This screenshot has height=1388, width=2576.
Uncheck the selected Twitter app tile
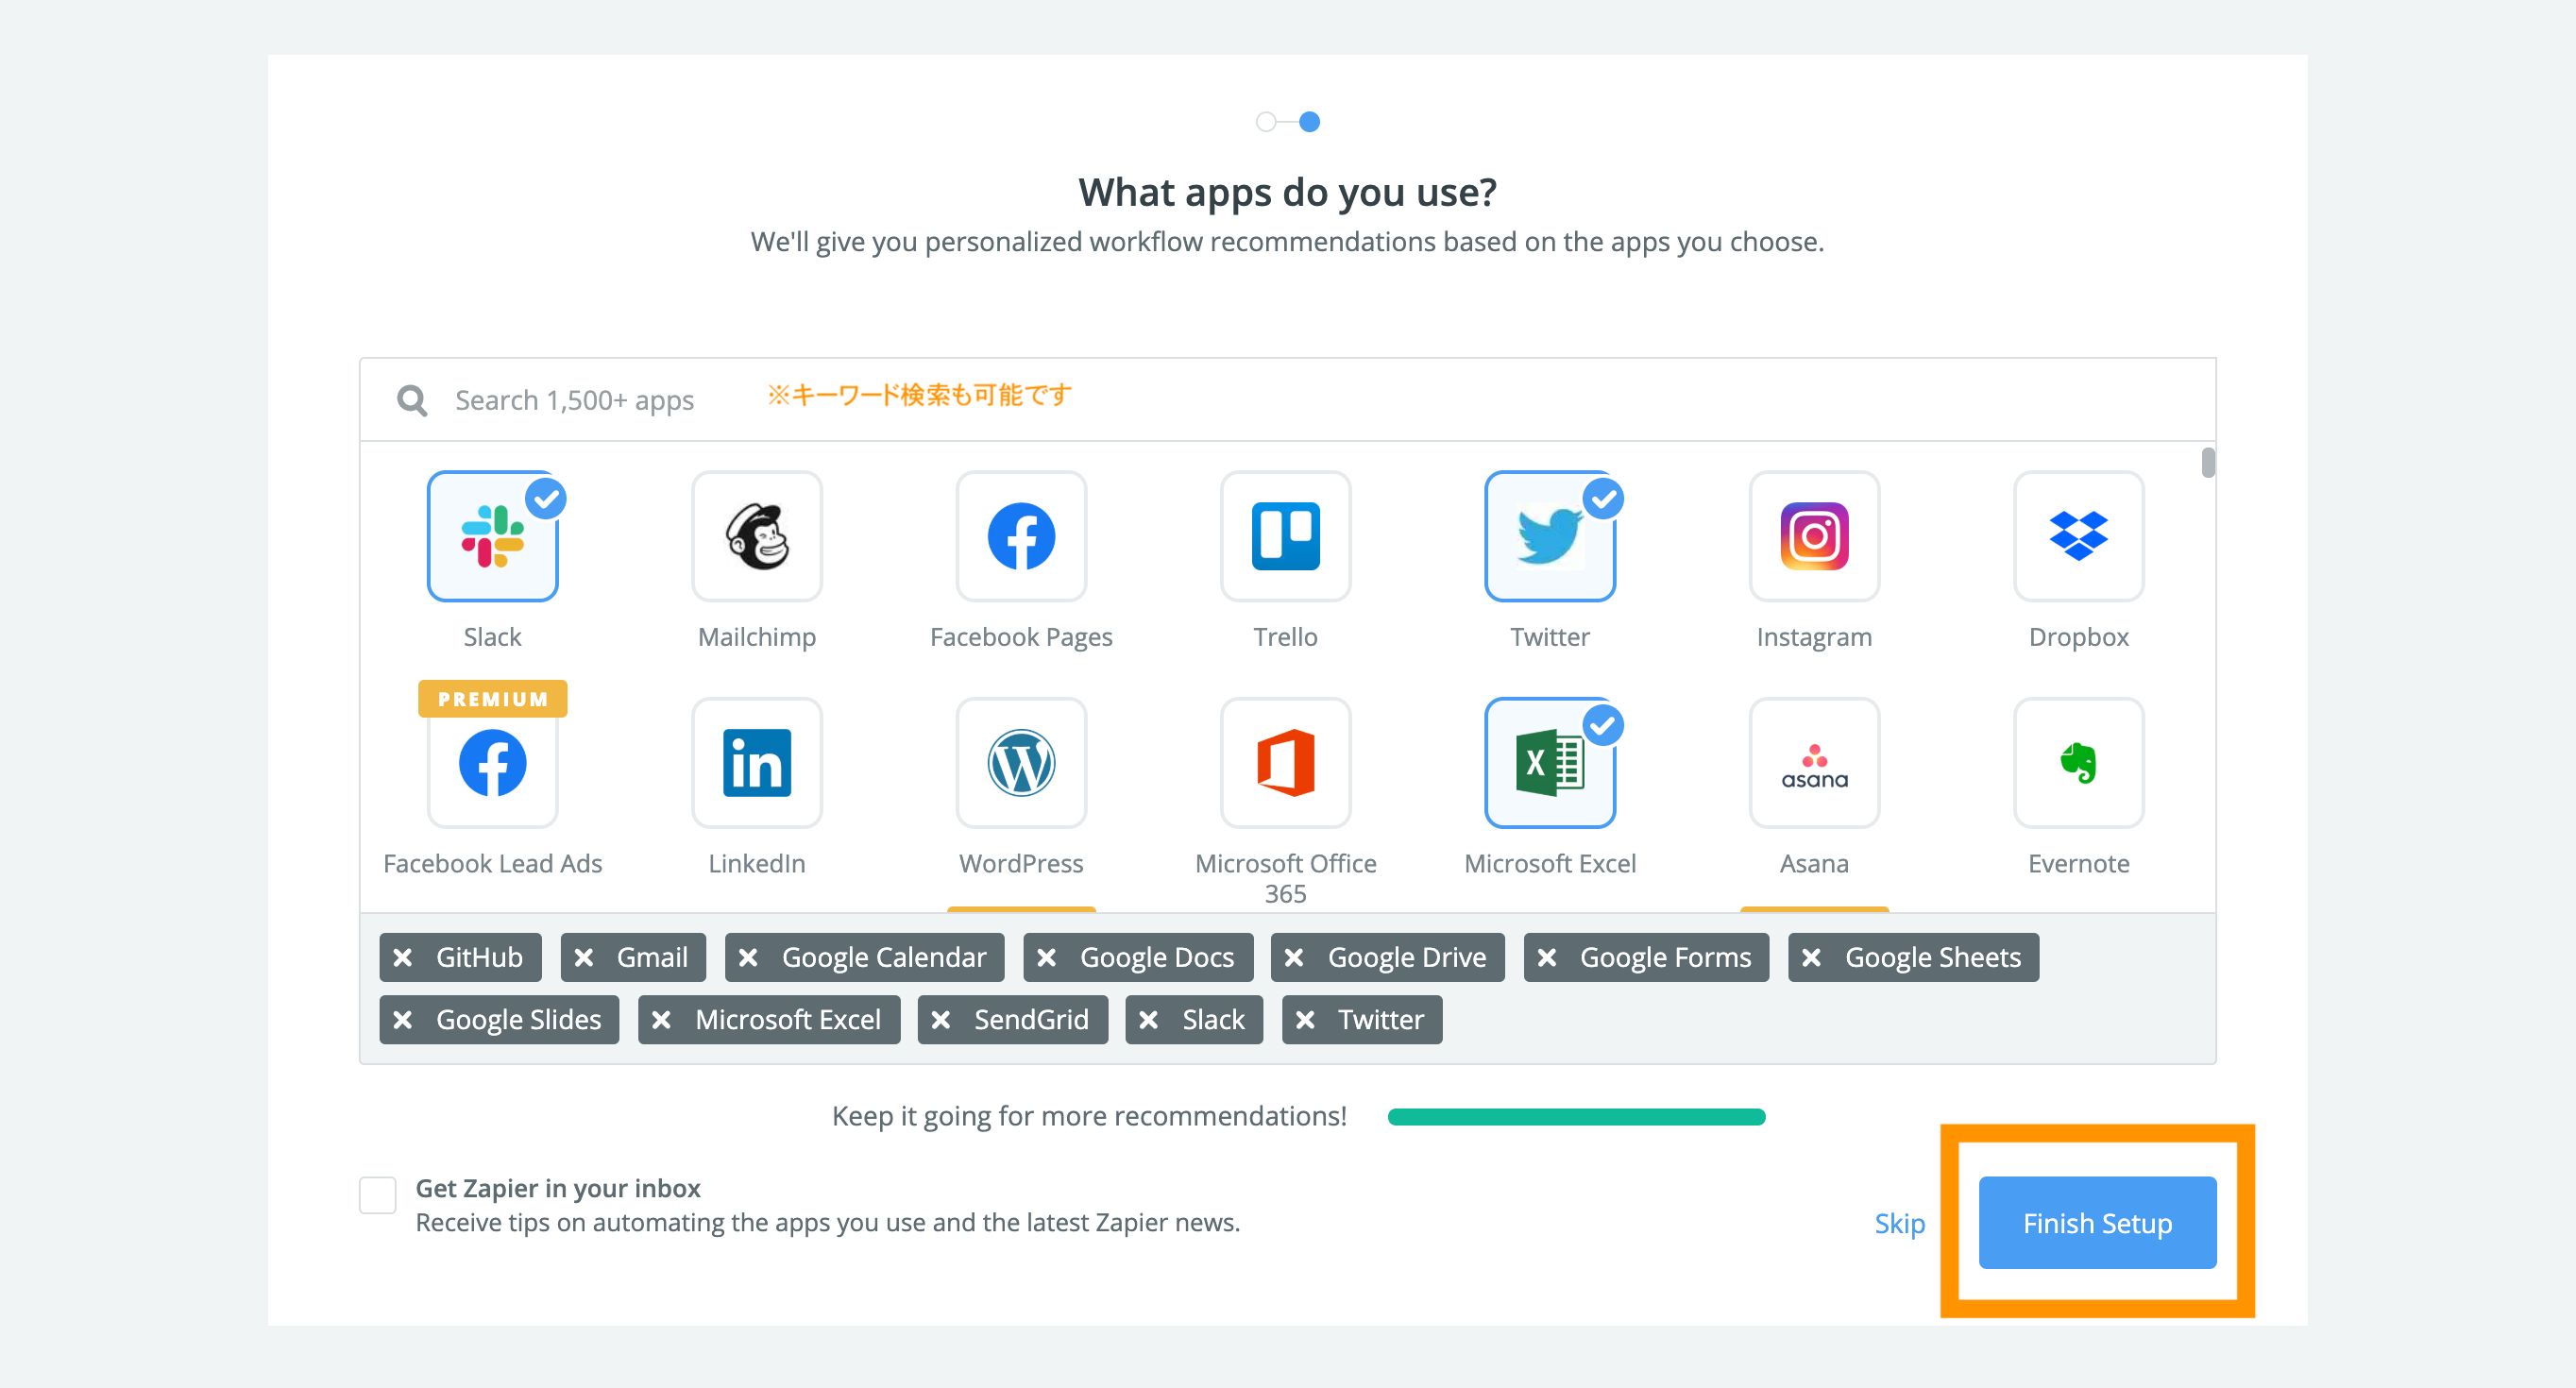pos(1549,537)
